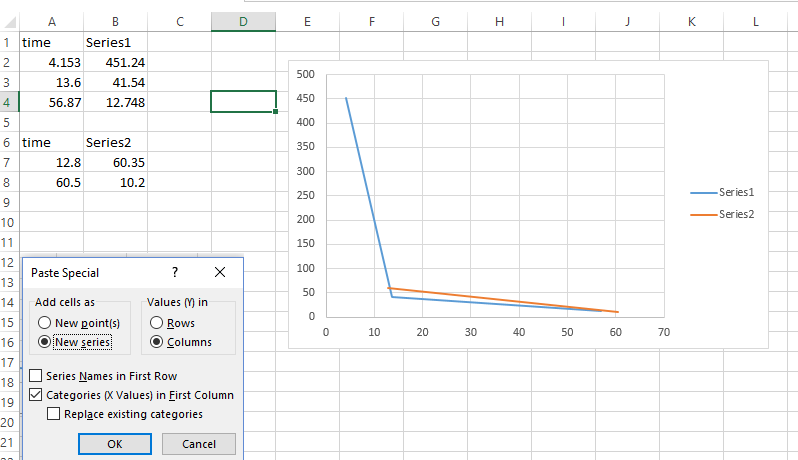
Task: Select column K header
Action: pyautogui.click(x=692, y=22)
